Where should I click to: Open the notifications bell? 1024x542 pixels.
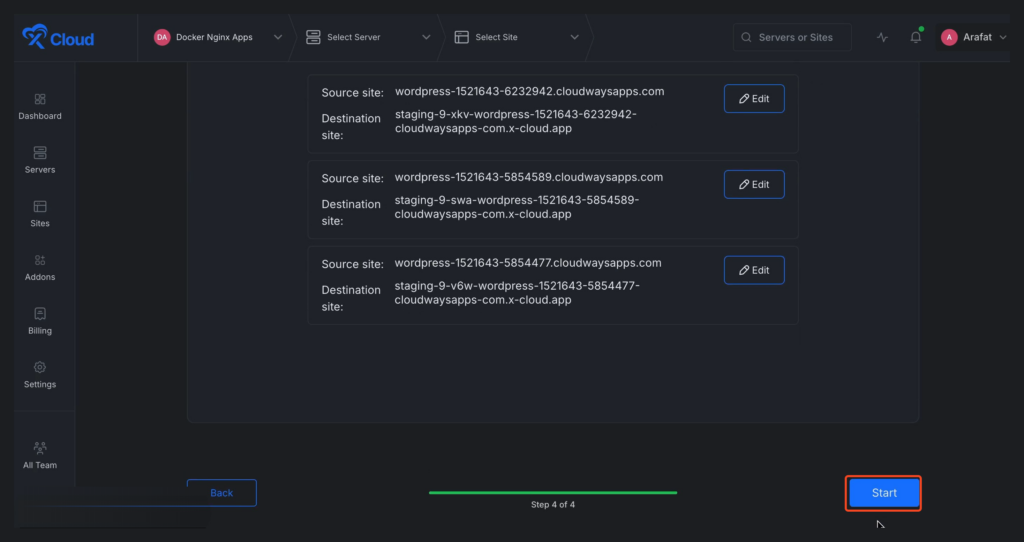(916, 38)
